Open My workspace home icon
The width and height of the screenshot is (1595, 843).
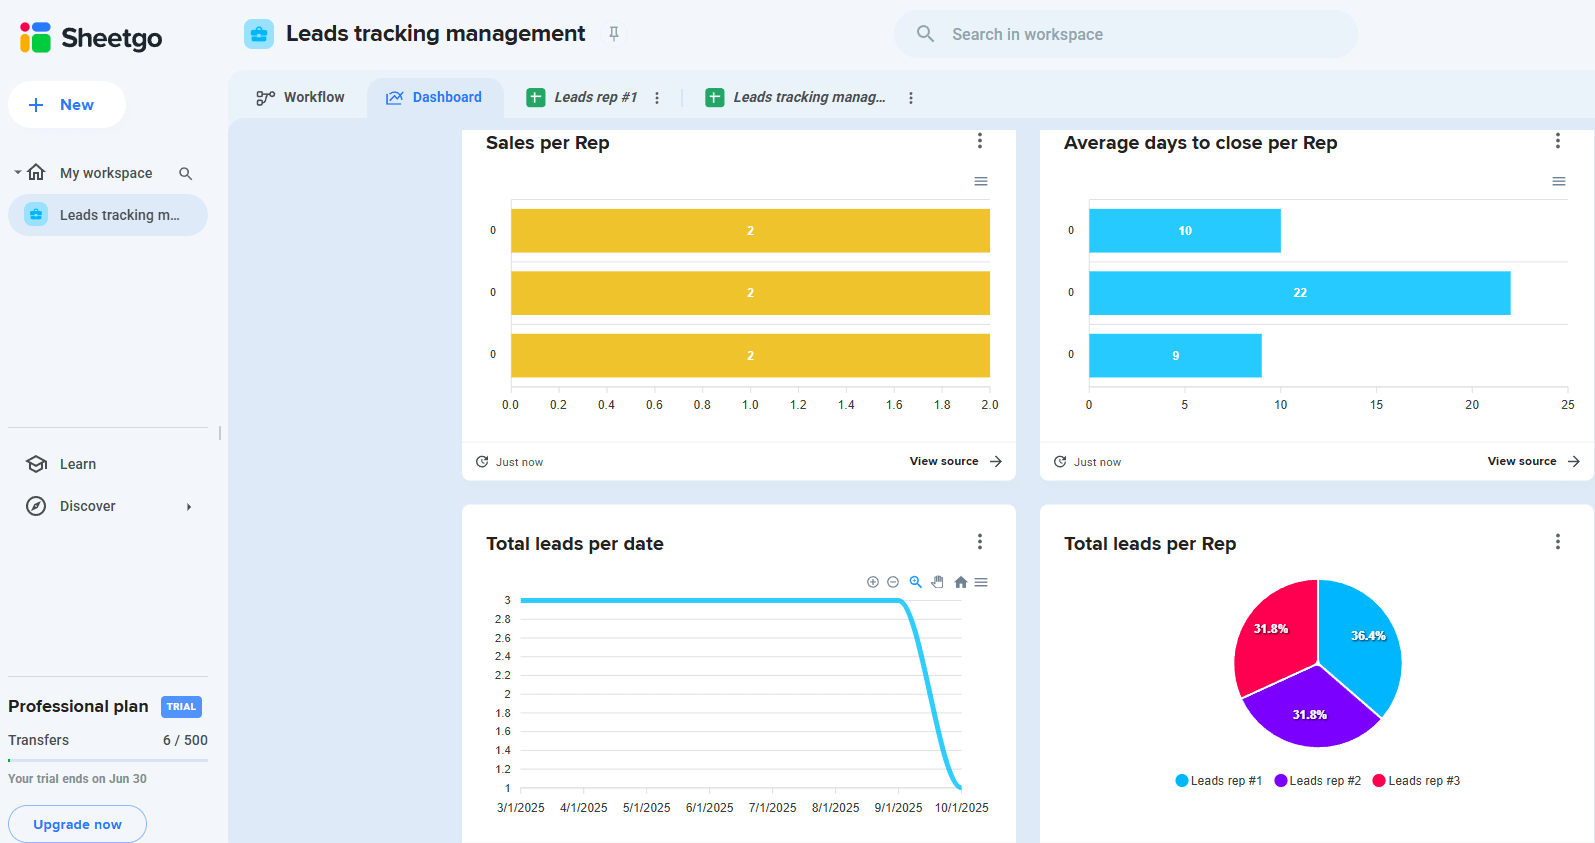click(36, 172)
